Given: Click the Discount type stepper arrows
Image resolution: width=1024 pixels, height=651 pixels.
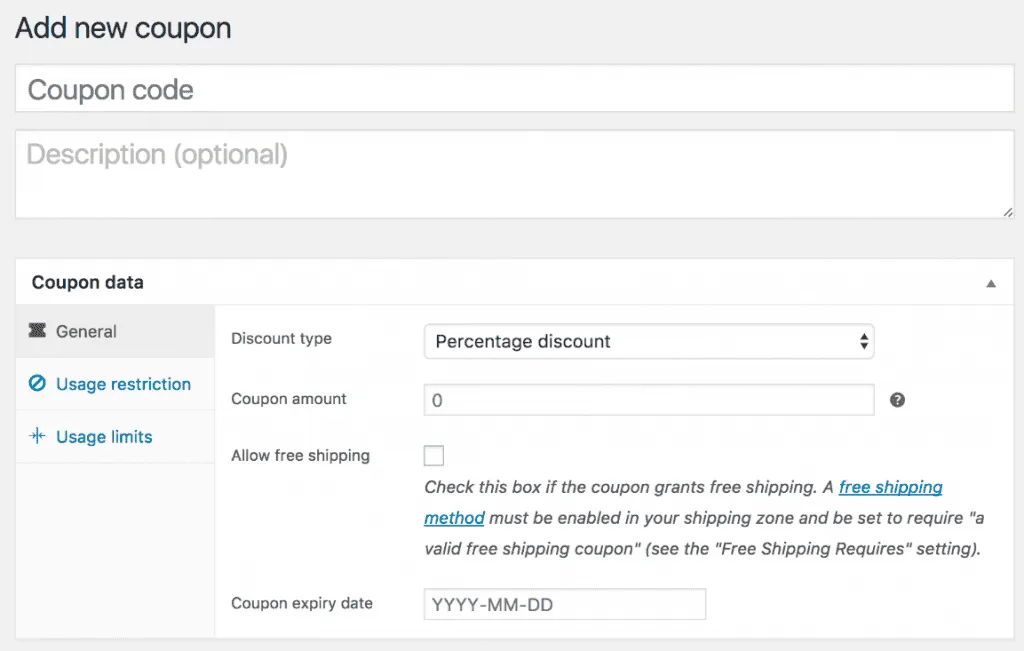Looking at the screenshot, I should tap(862, 341).
